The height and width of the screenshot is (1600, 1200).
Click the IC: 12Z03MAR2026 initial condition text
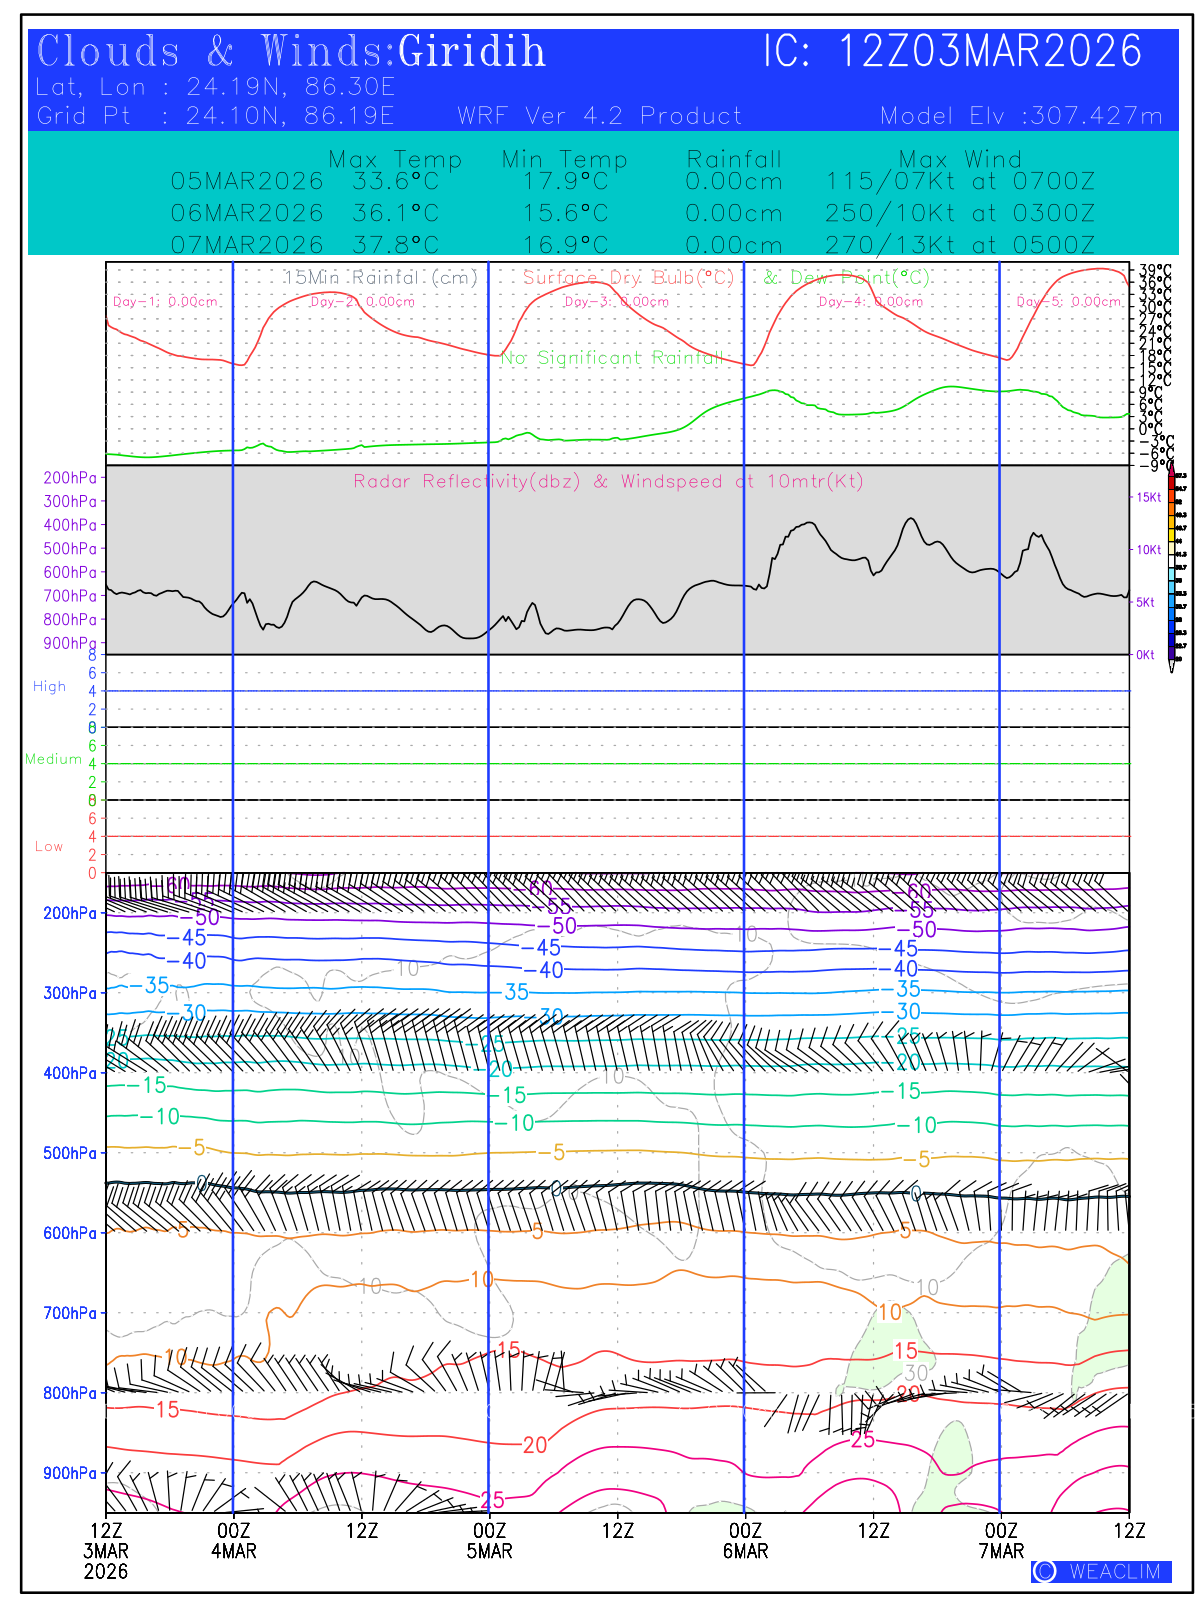952,52
